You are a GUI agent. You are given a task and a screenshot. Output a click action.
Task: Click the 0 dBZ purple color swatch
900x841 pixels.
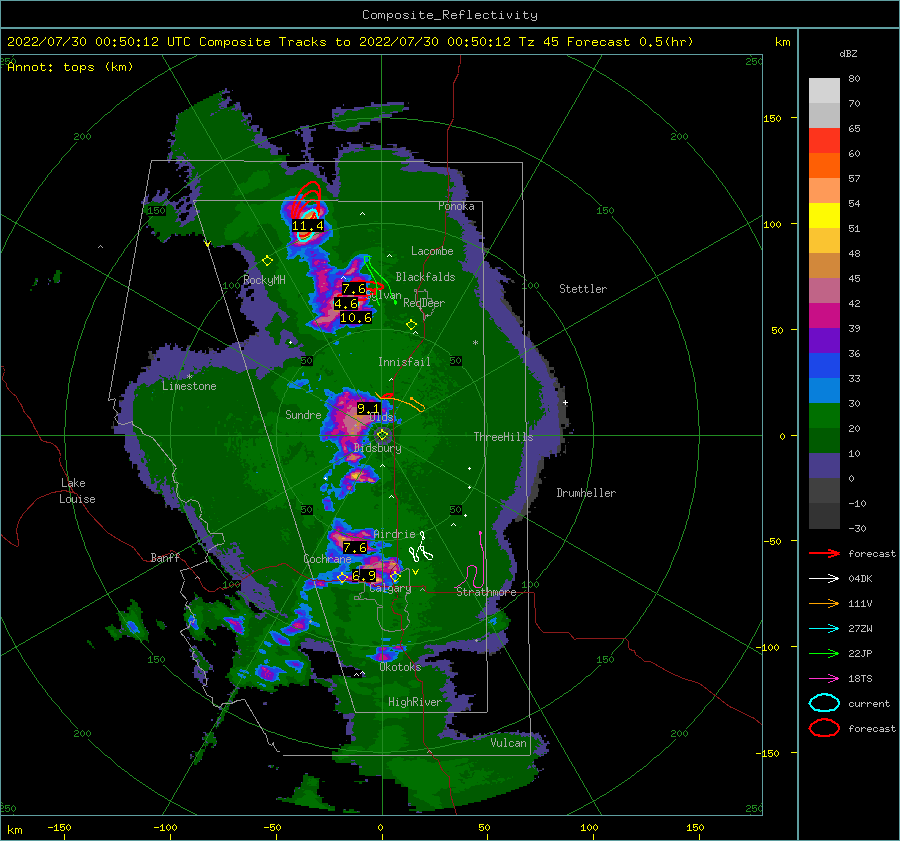coord(824,465)
